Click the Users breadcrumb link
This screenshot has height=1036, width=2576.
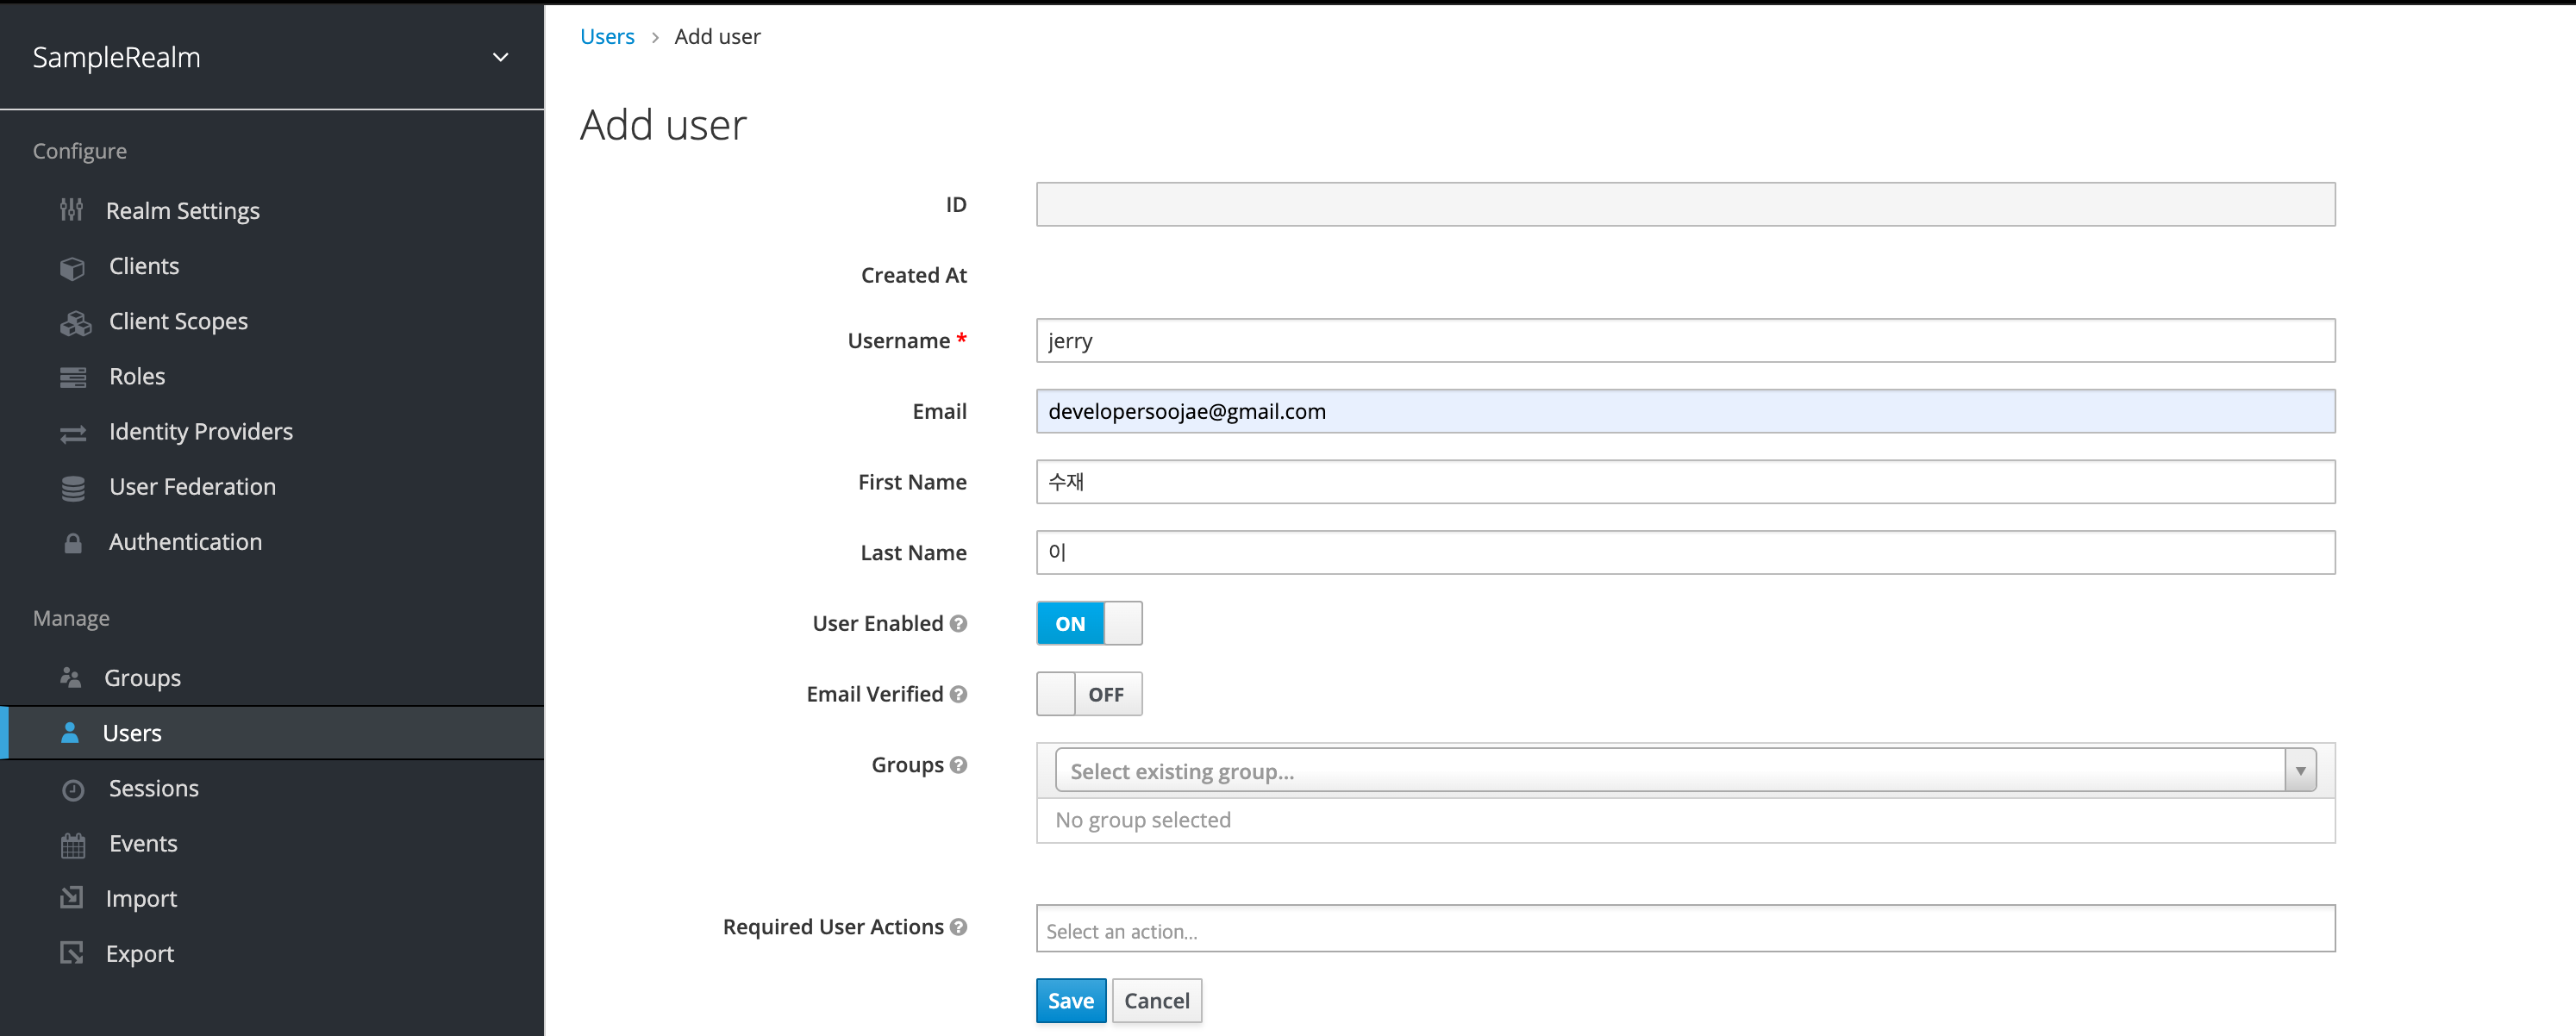[x=606, y=37]
